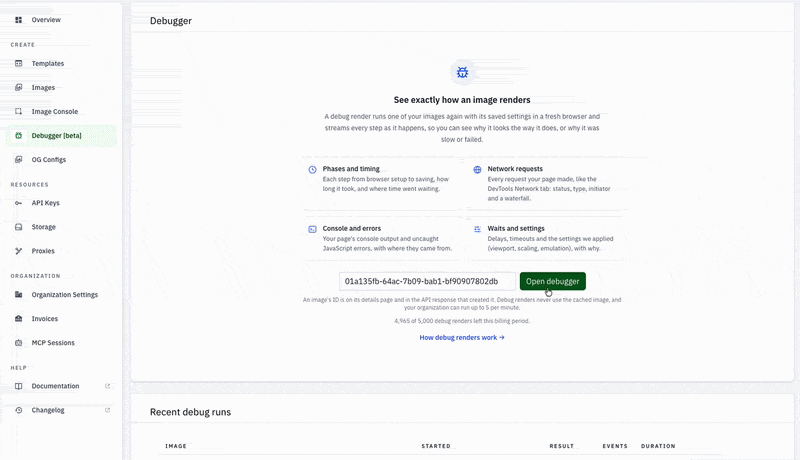This screenshot has height=460, width=800.
Task: Click the MCP Sessions icon
Action: tap(18, 343)
